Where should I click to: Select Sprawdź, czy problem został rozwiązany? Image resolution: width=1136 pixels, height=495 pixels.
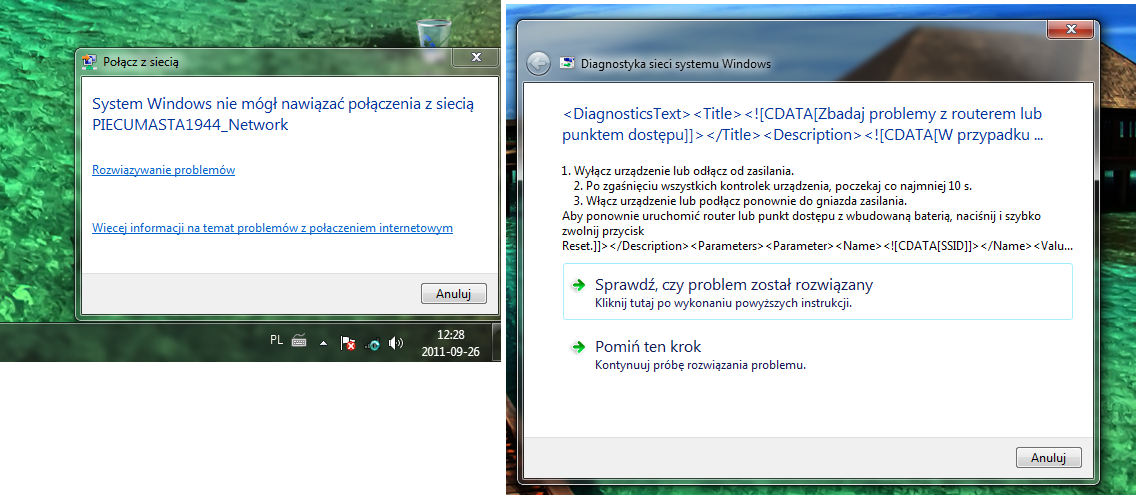point(818,292)
